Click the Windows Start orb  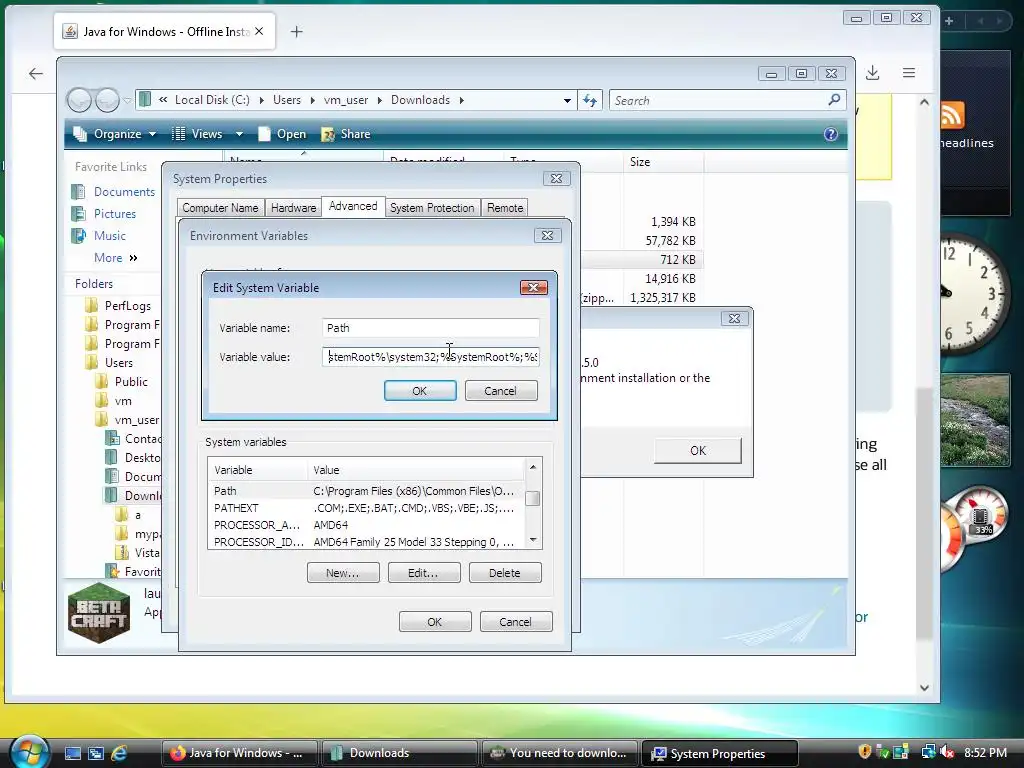[x=29, y=751]
